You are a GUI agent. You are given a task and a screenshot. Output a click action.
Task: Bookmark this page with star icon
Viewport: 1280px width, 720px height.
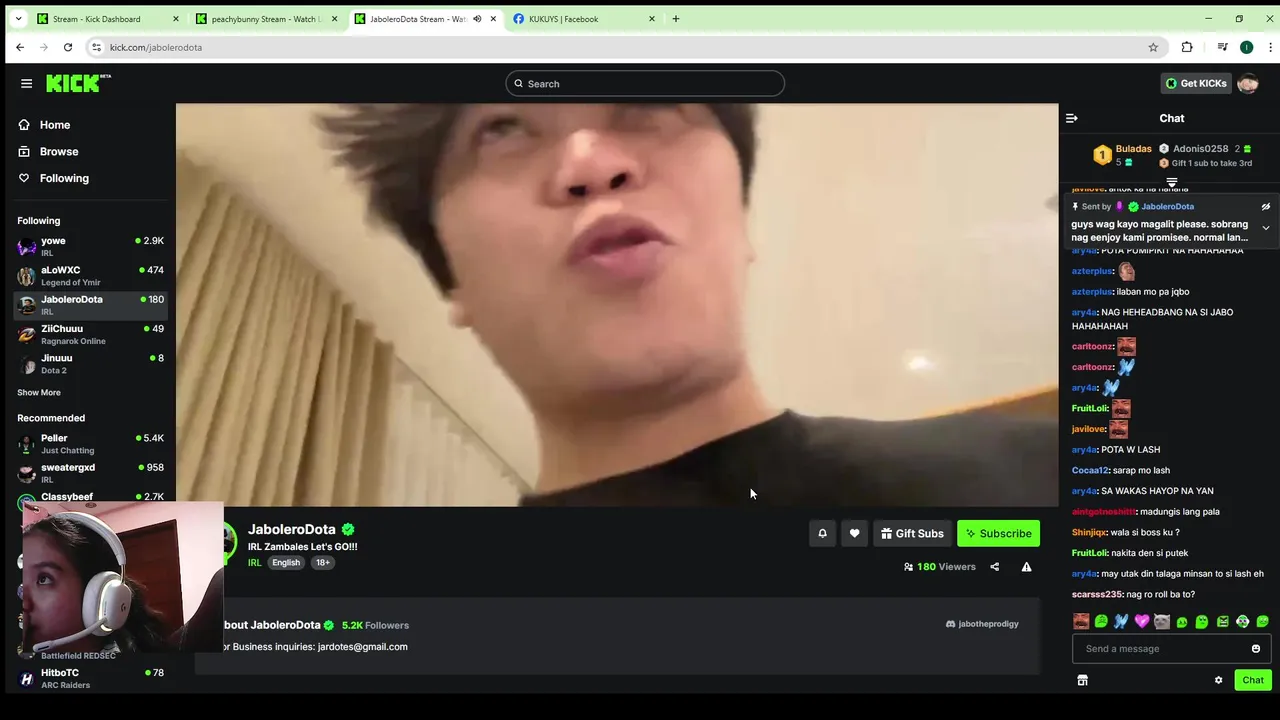(1153, 47)
